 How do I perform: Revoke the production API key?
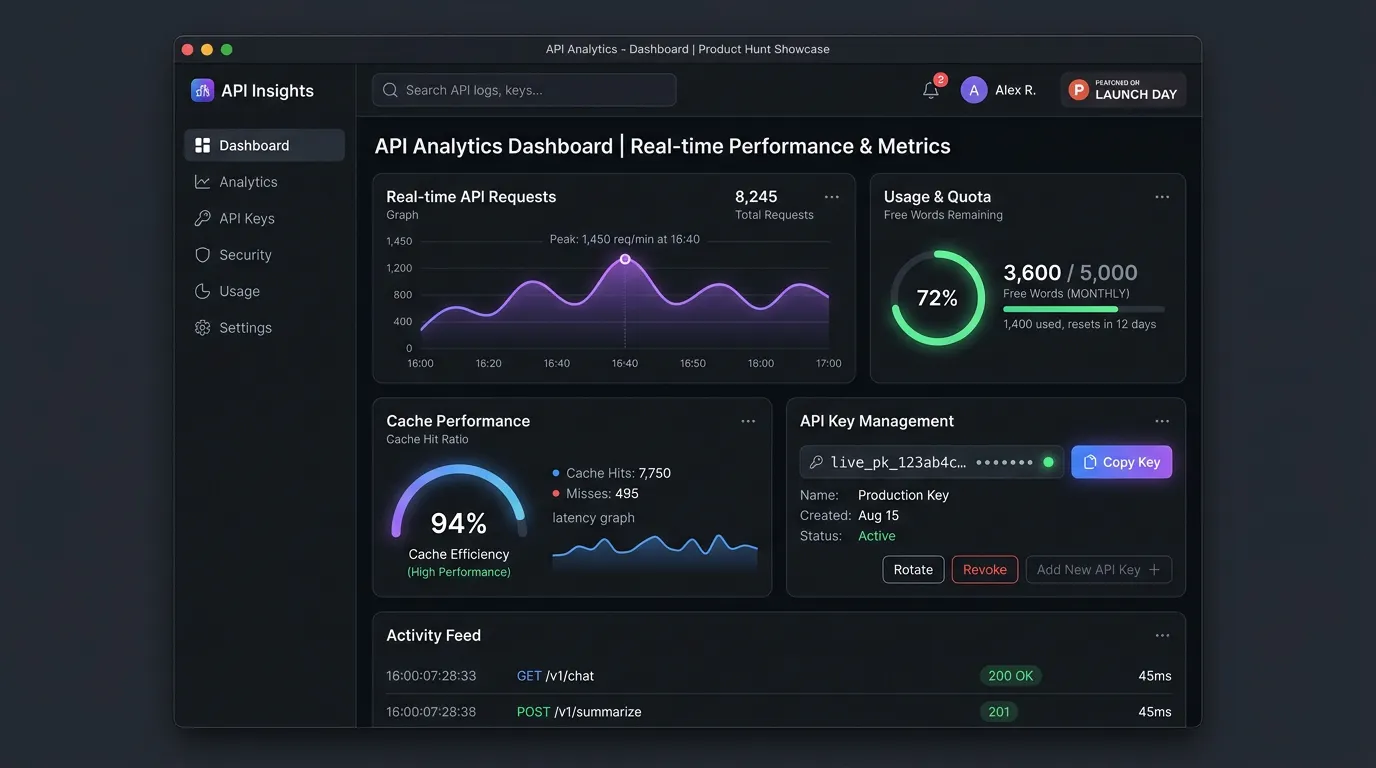click(985, 570)
